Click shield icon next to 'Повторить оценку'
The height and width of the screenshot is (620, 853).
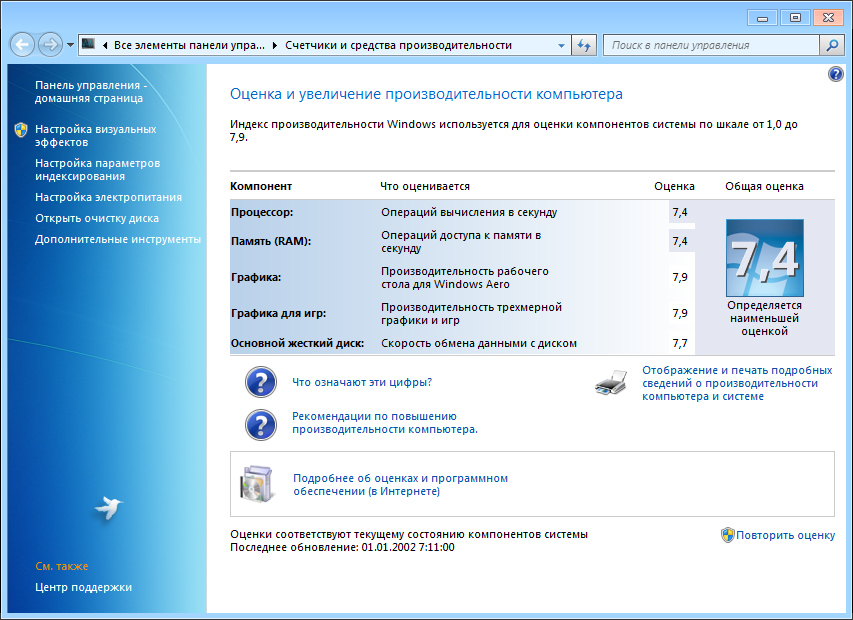click(x=727, y=535)
